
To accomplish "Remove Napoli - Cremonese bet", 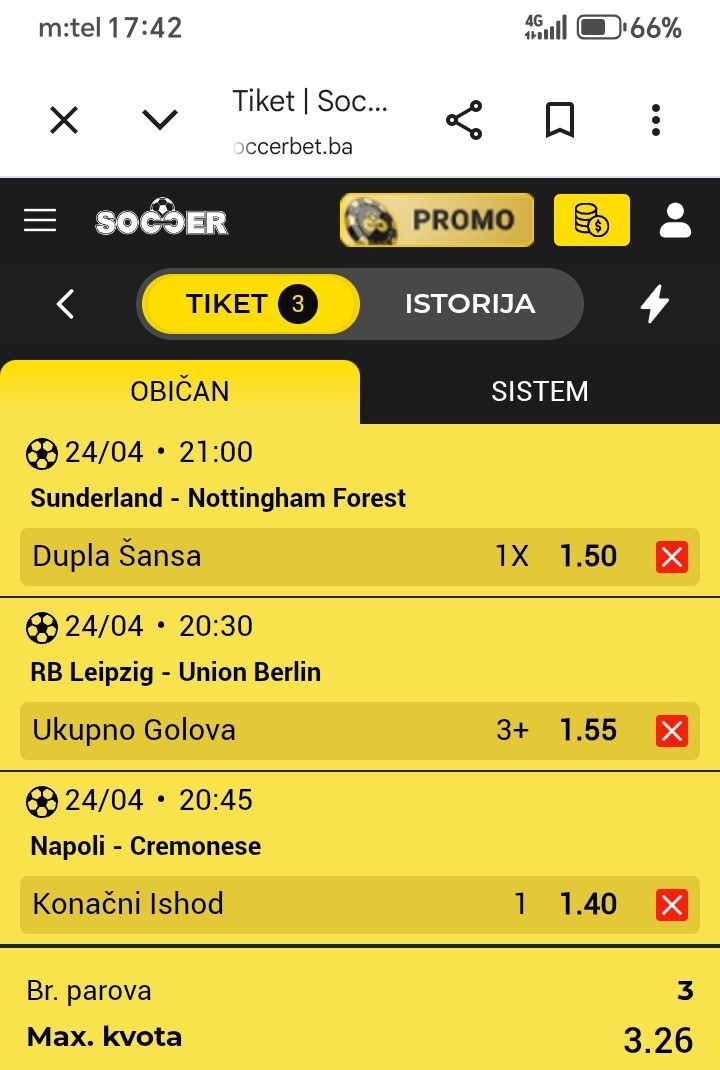I will click(x=671, y=905).
